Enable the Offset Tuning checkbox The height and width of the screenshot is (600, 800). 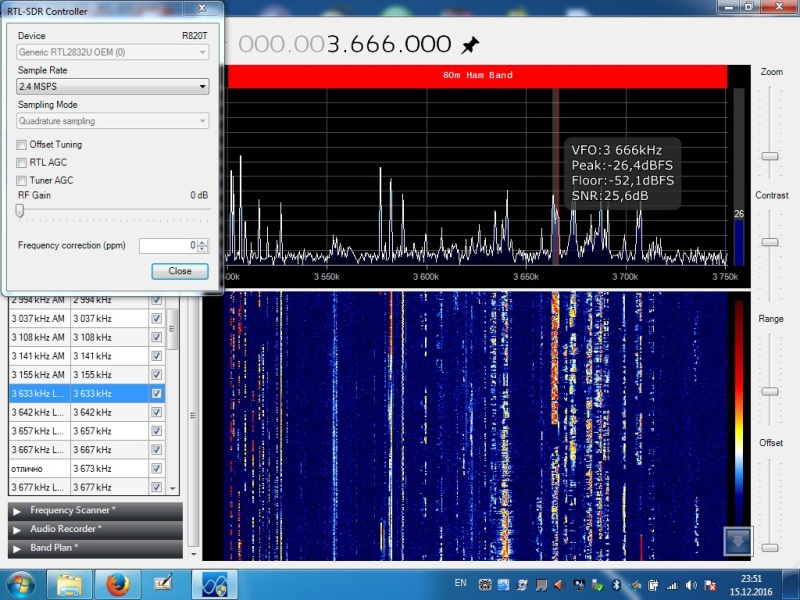pos(21,145)
